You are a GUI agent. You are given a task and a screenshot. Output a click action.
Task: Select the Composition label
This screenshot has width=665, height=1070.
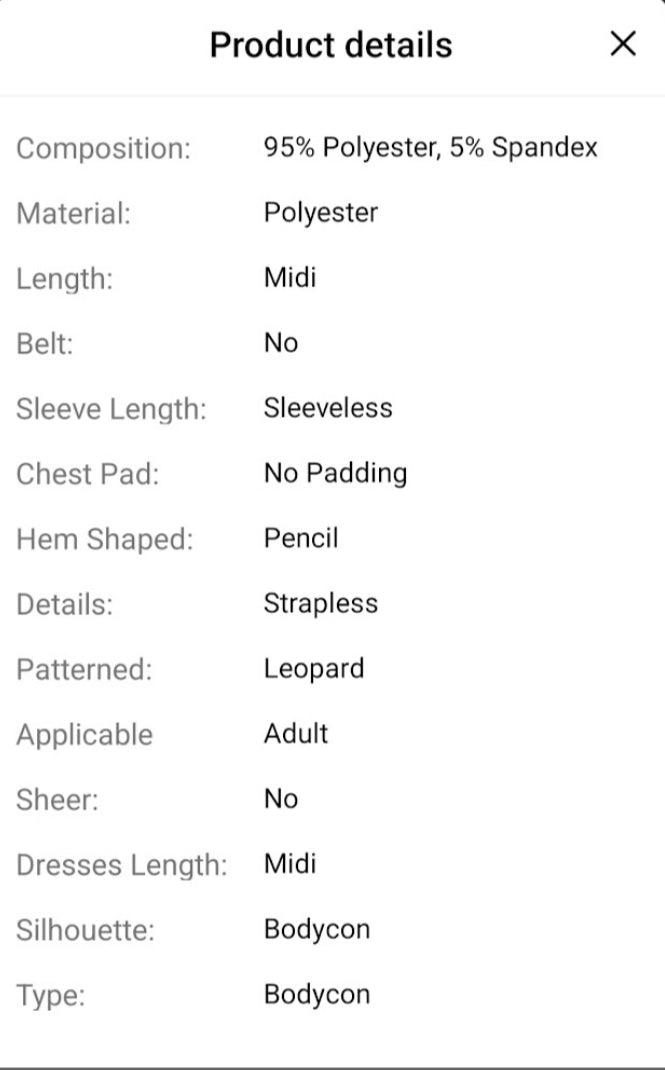click(x=103, y=149)
